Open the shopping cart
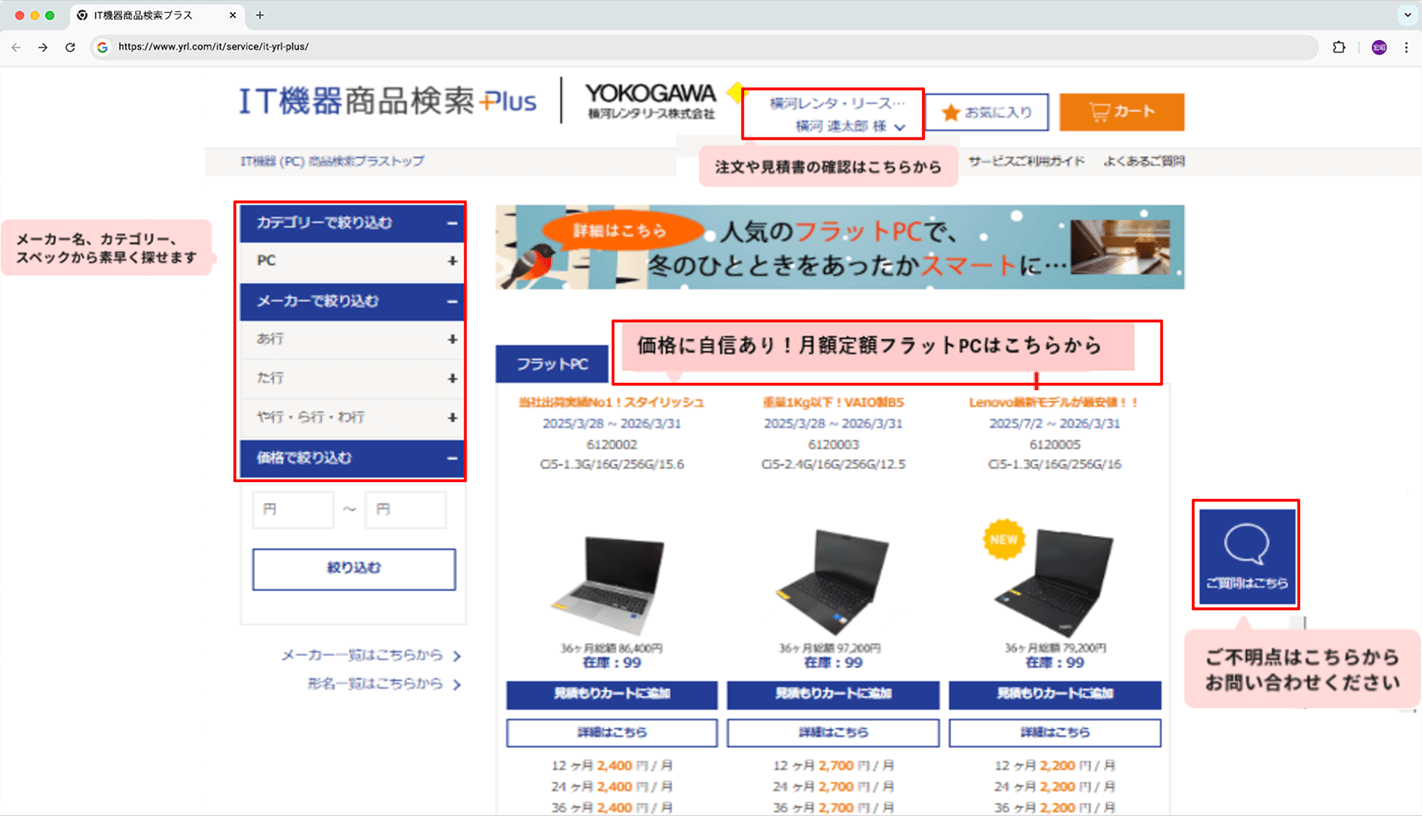 1121,112
